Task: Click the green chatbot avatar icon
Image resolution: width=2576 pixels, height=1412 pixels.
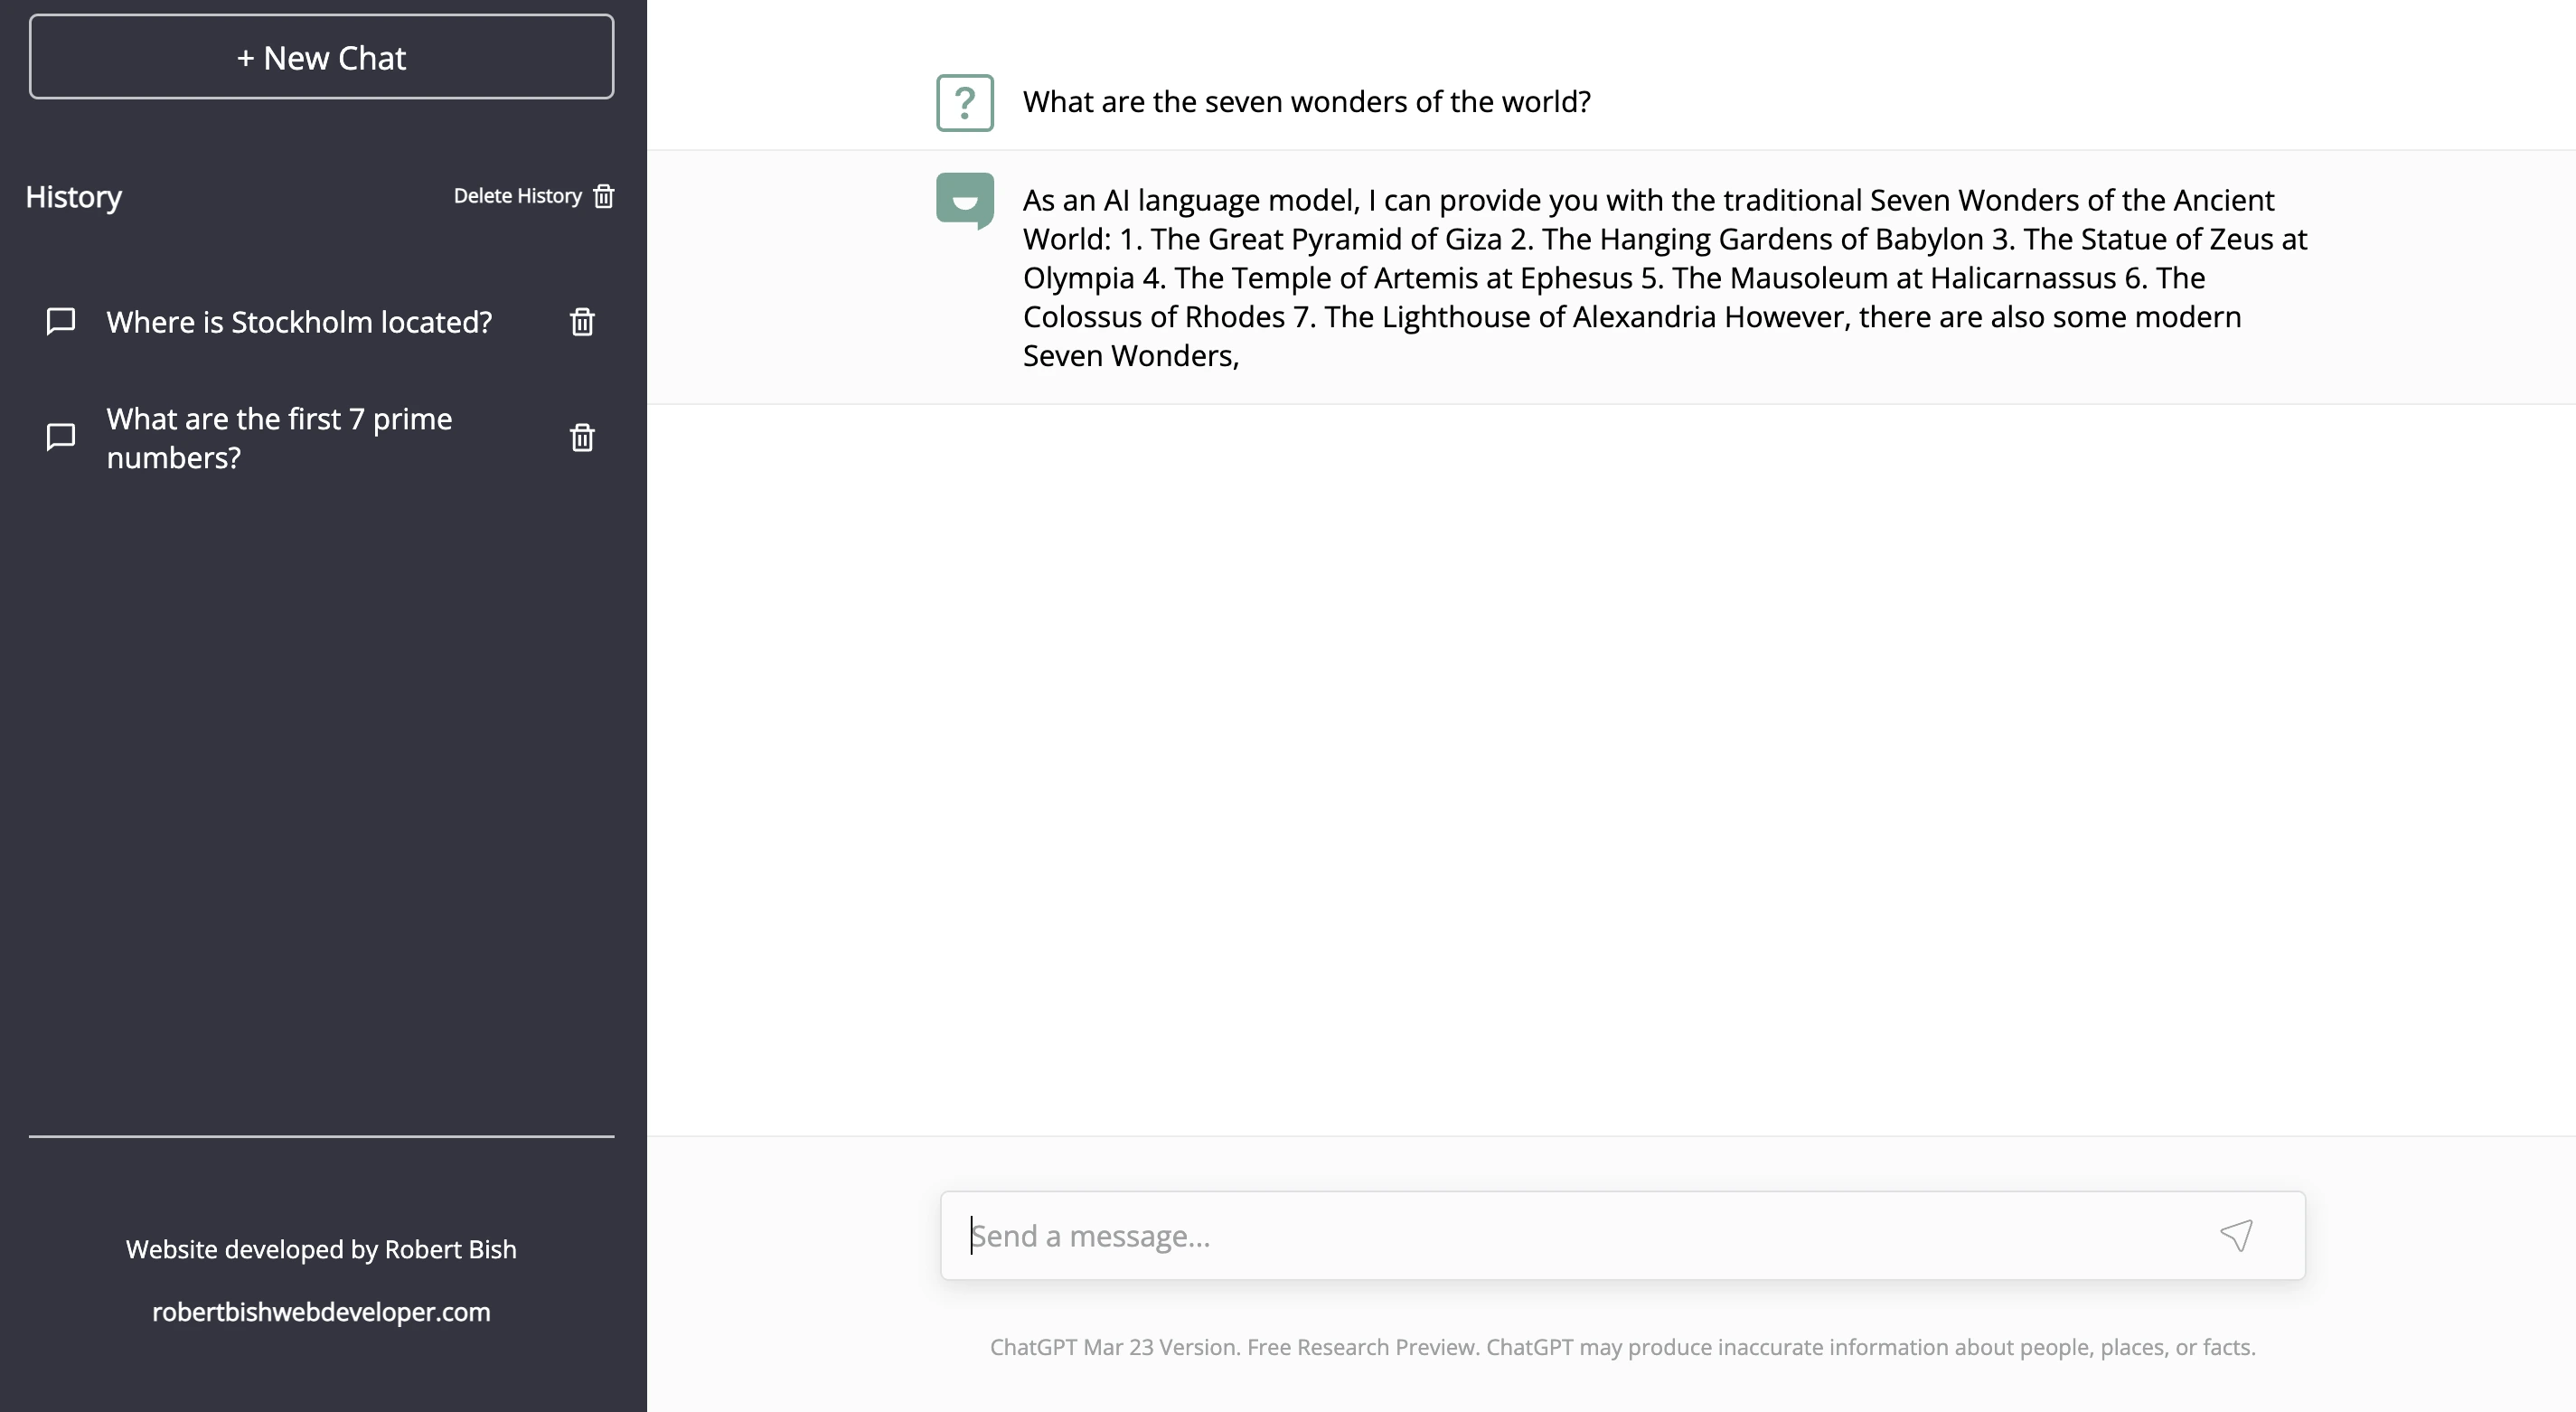Action: pos(964,200)
